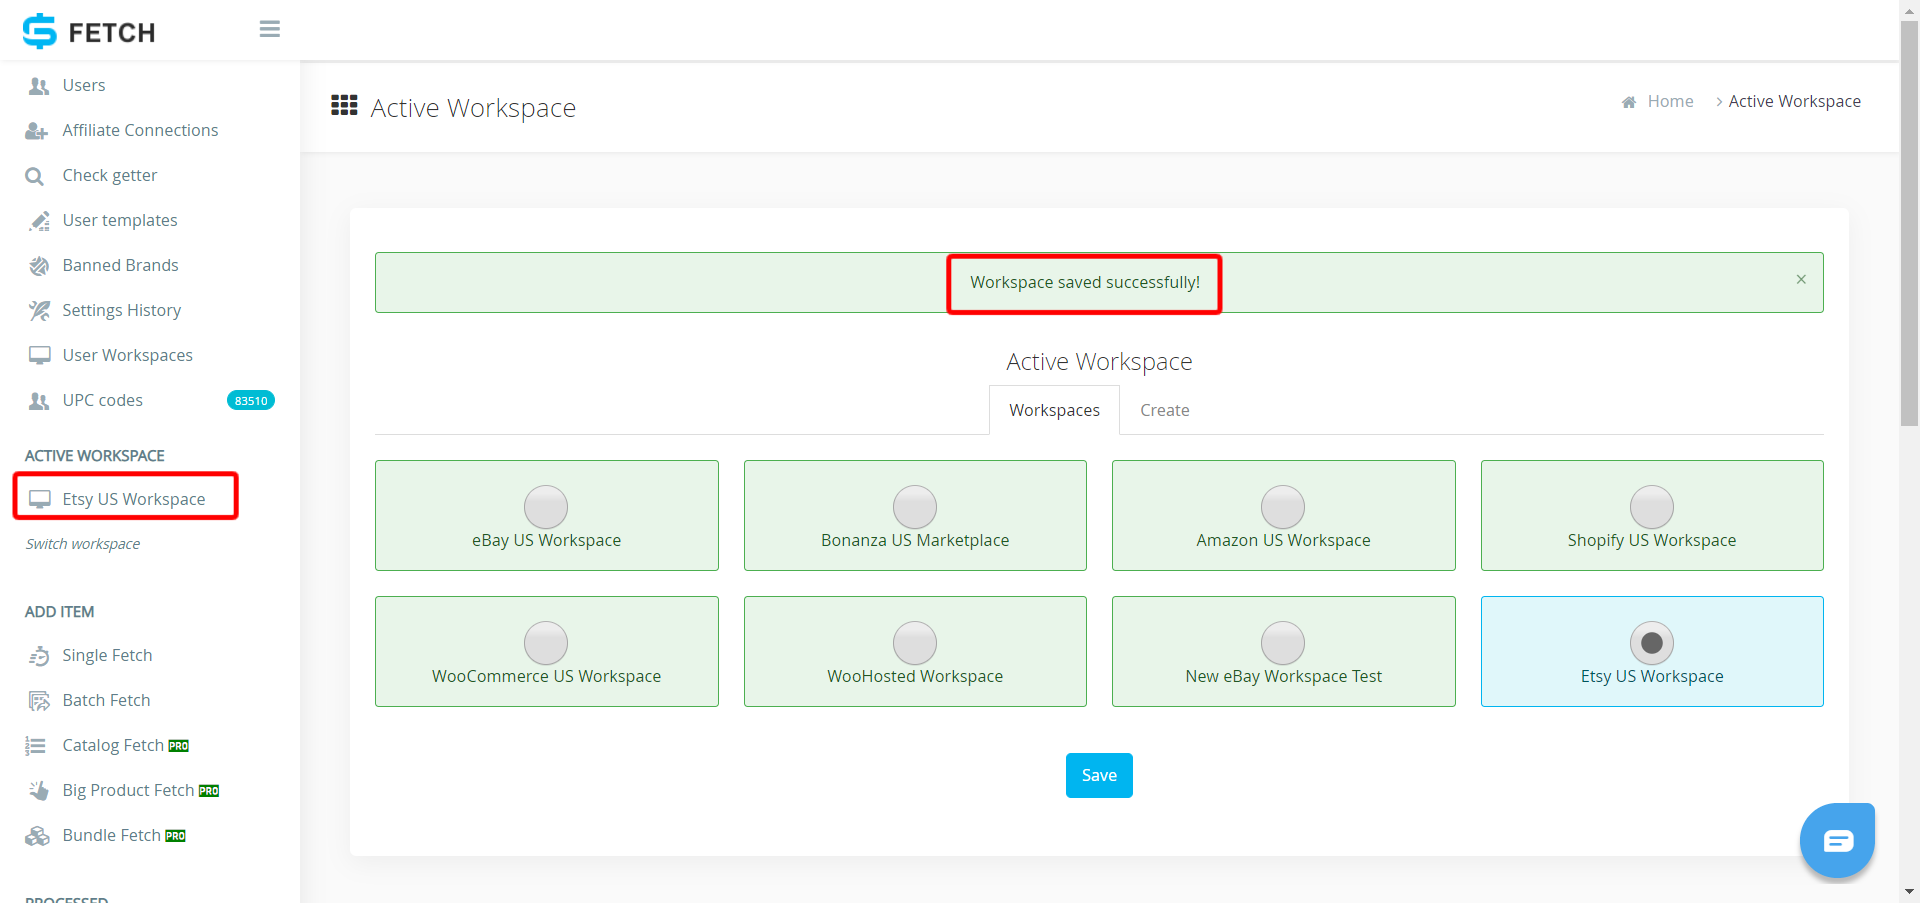Image resolution: width=1920 pixels, height=903 pixels.
Task: Select the Shopify US Workspace radio button
Action: point(1652,507)
